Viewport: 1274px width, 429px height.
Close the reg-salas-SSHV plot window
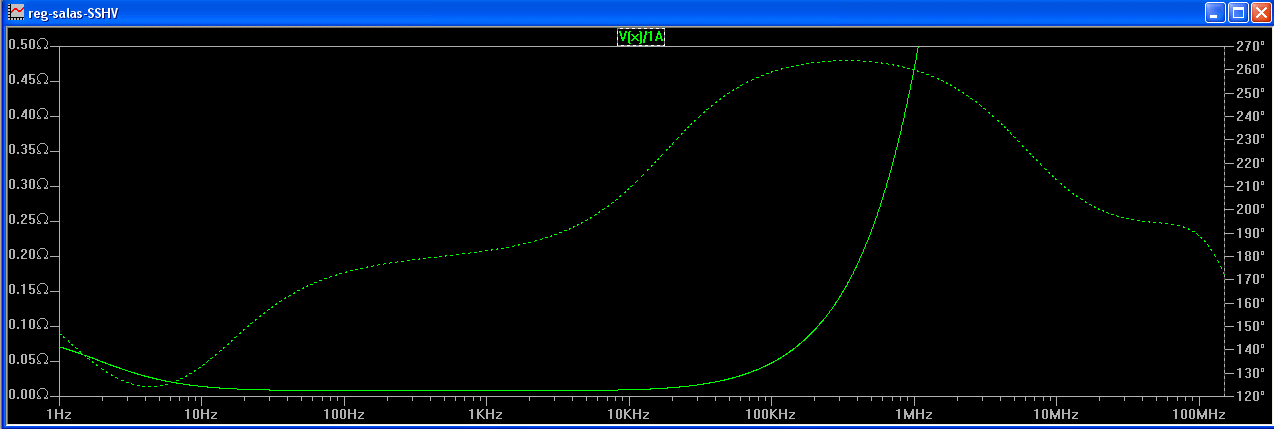1260,13
